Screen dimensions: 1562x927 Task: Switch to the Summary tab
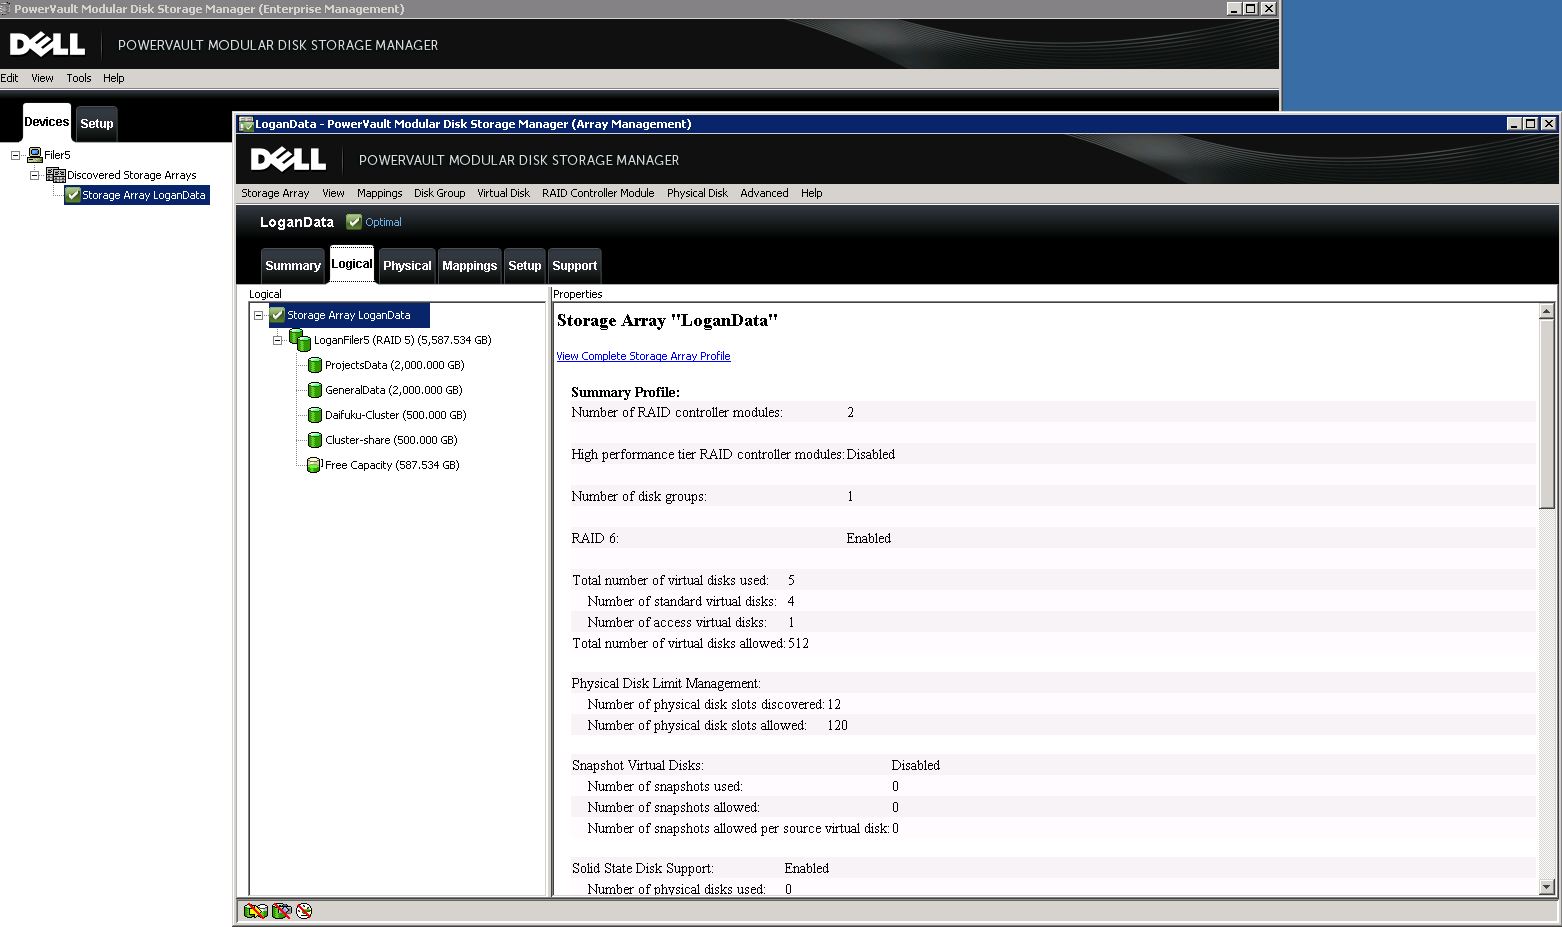point(293,266)
